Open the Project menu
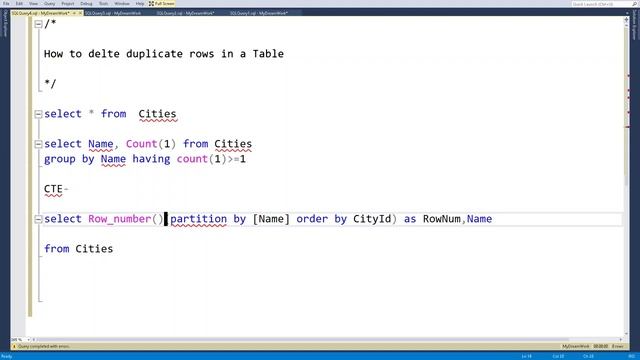Screen dimensions: 640x360 pos(68,4)
